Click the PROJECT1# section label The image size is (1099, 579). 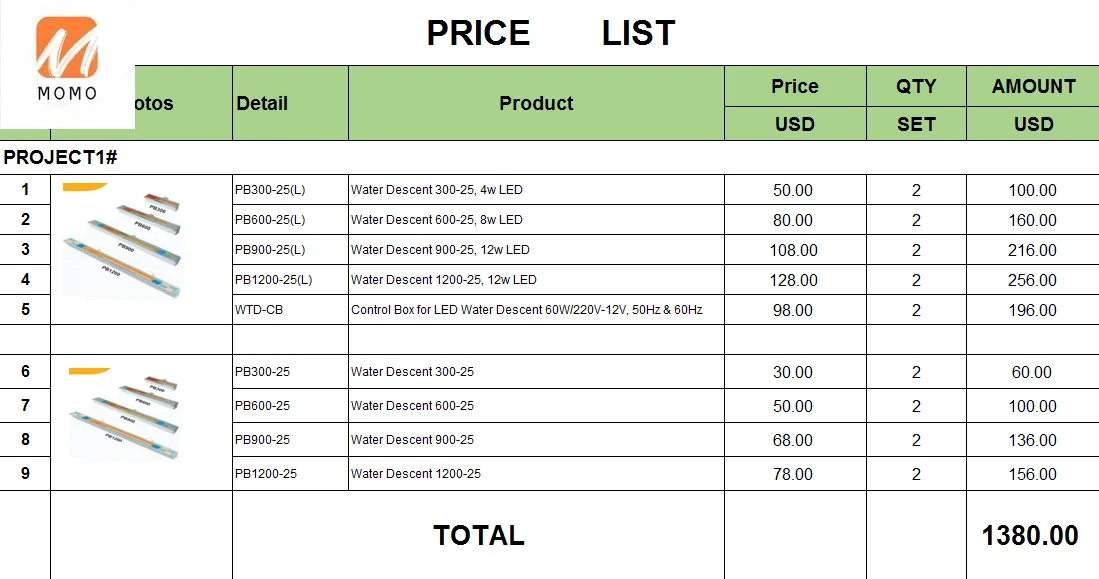tap(61, 157)
